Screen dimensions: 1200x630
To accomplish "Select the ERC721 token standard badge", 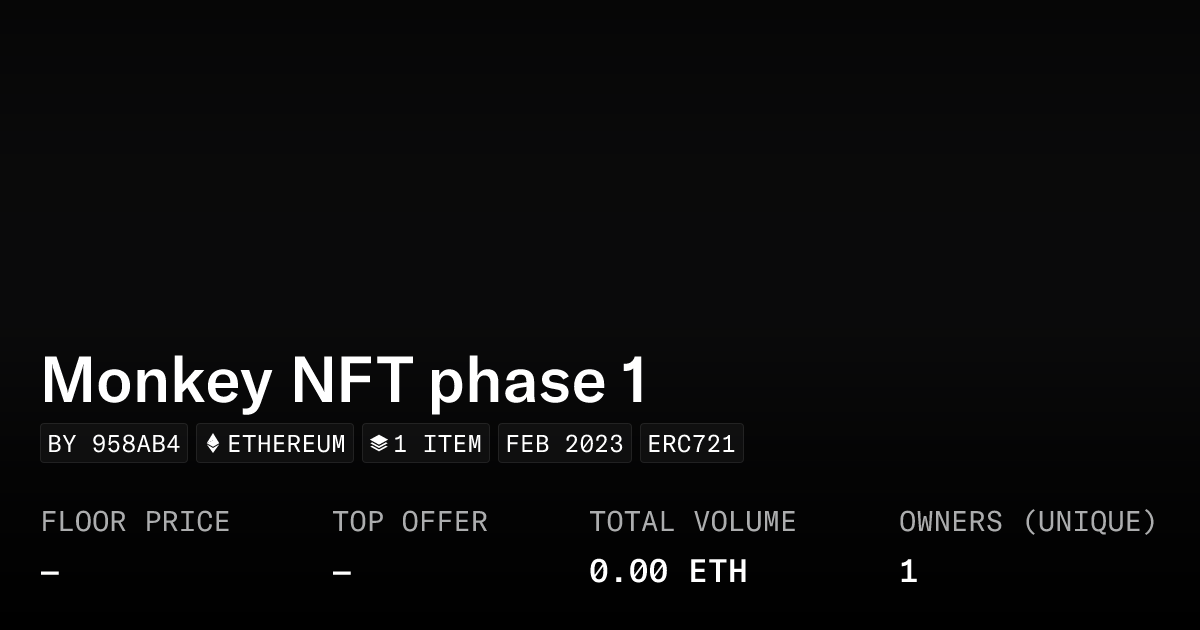I will (691, 444).
